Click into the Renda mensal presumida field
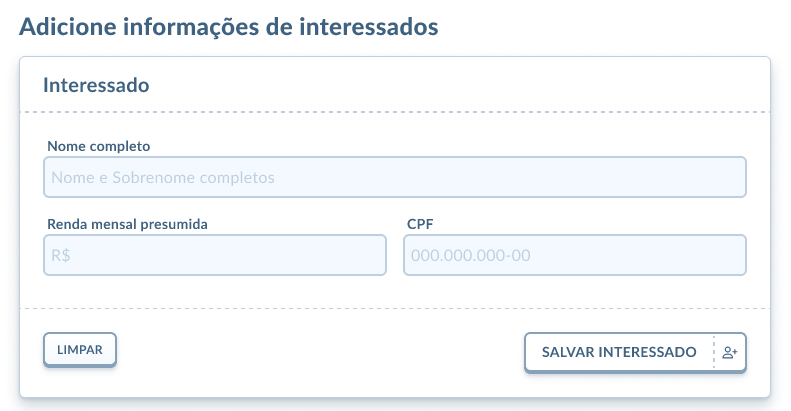Viewport: 791px width, 411px height. pyautogui.click(x=215, y=255)
